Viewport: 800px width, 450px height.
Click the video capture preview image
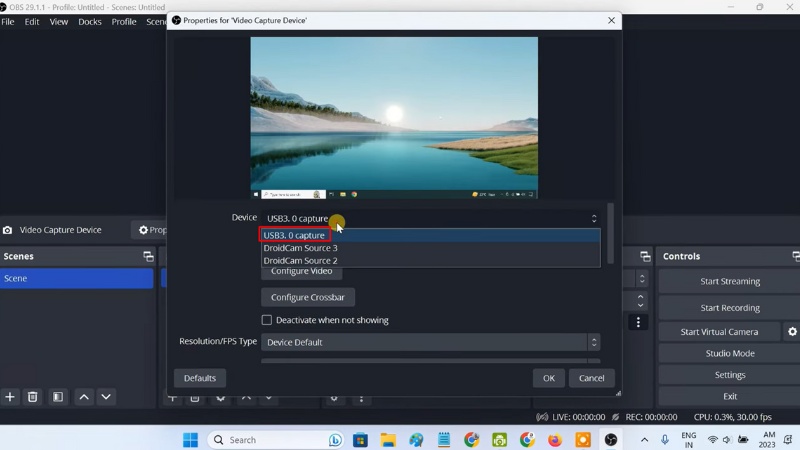tap(394, 117)
